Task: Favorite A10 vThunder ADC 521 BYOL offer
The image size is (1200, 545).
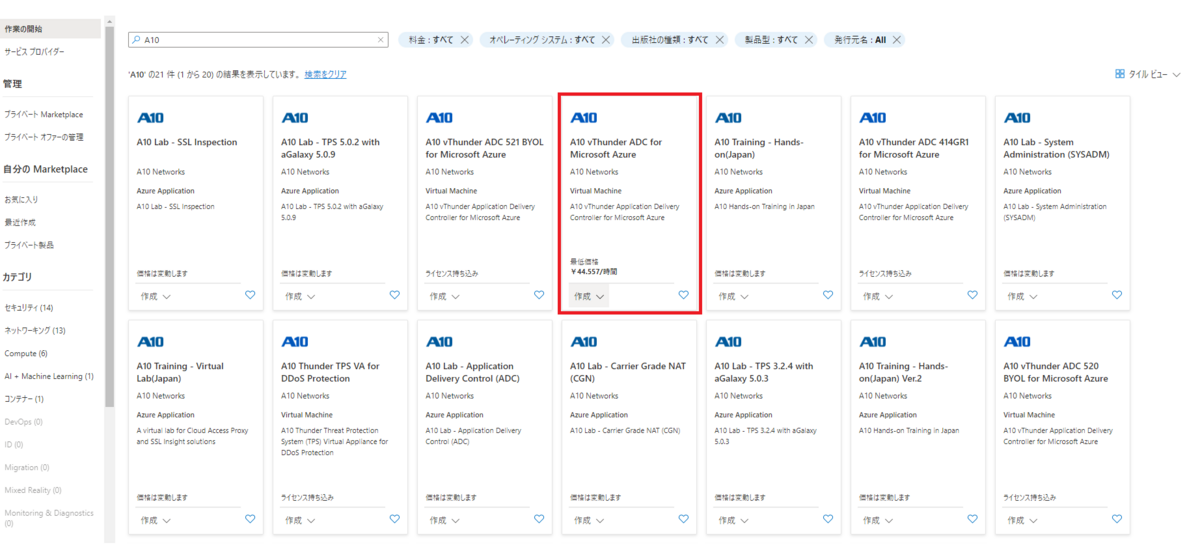Action: [539, 295]
